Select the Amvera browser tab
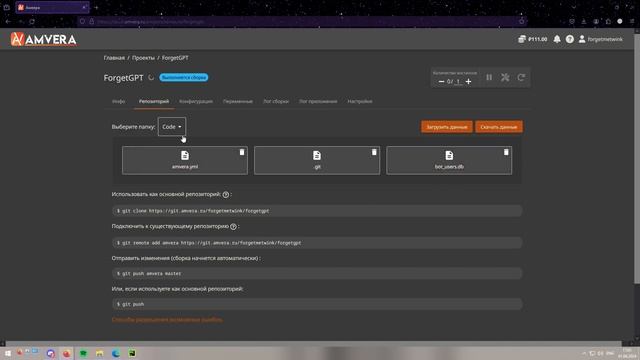640x360 pixels. click(52, 7)
